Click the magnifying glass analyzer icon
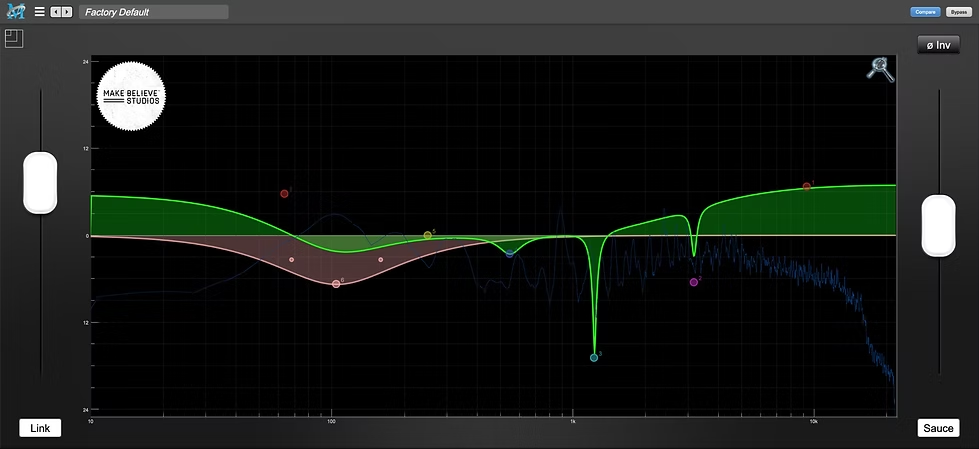Screen dimensions: 979x449 point(880,69)
